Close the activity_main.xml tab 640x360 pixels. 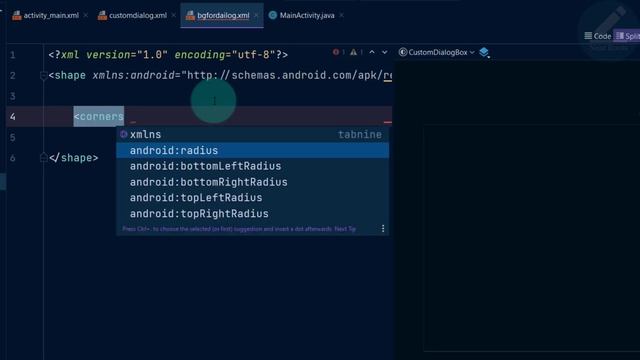pyautogui.click(x=85, y=16)
